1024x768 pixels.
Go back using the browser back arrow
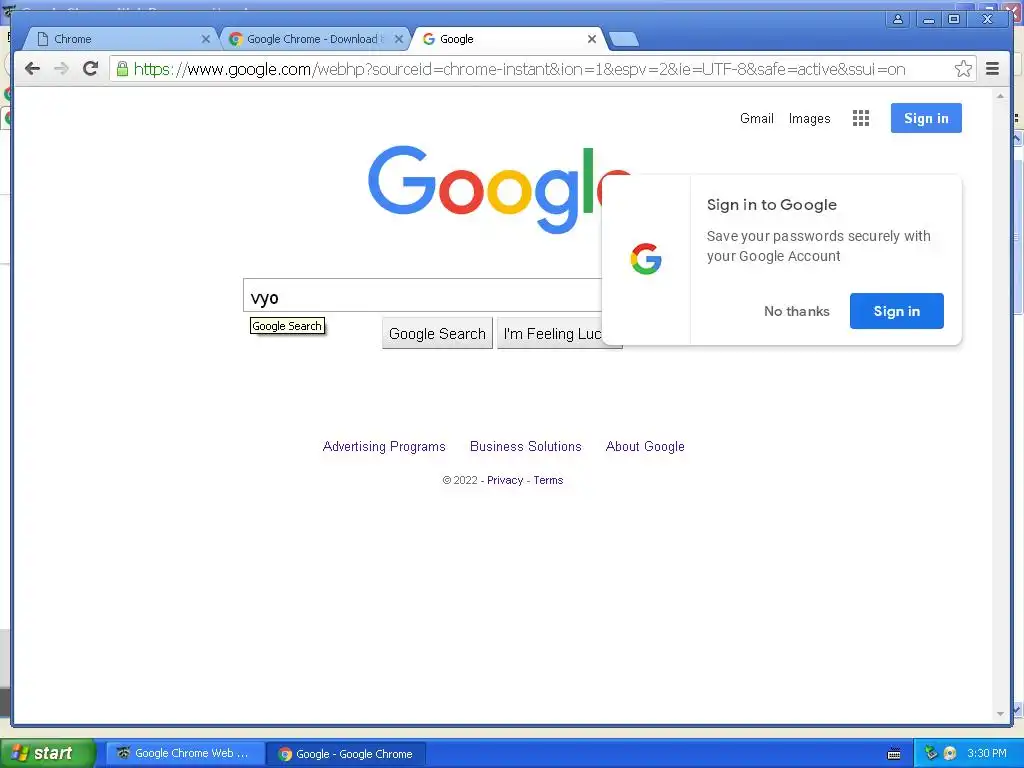pos(32,69)
